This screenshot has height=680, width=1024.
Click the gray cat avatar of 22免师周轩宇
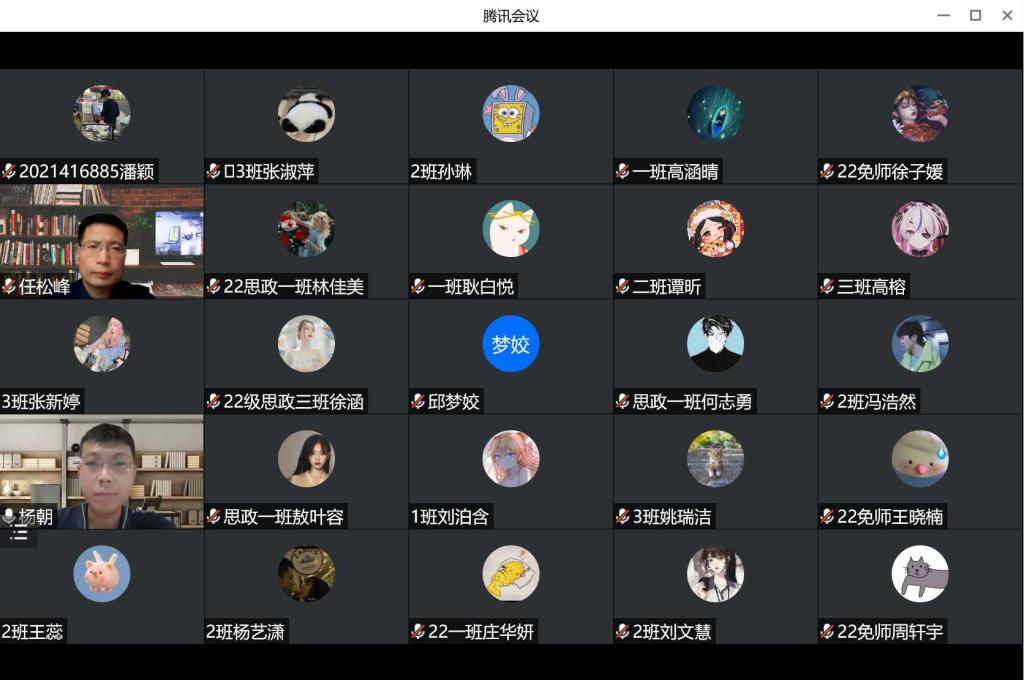(920, 574)
